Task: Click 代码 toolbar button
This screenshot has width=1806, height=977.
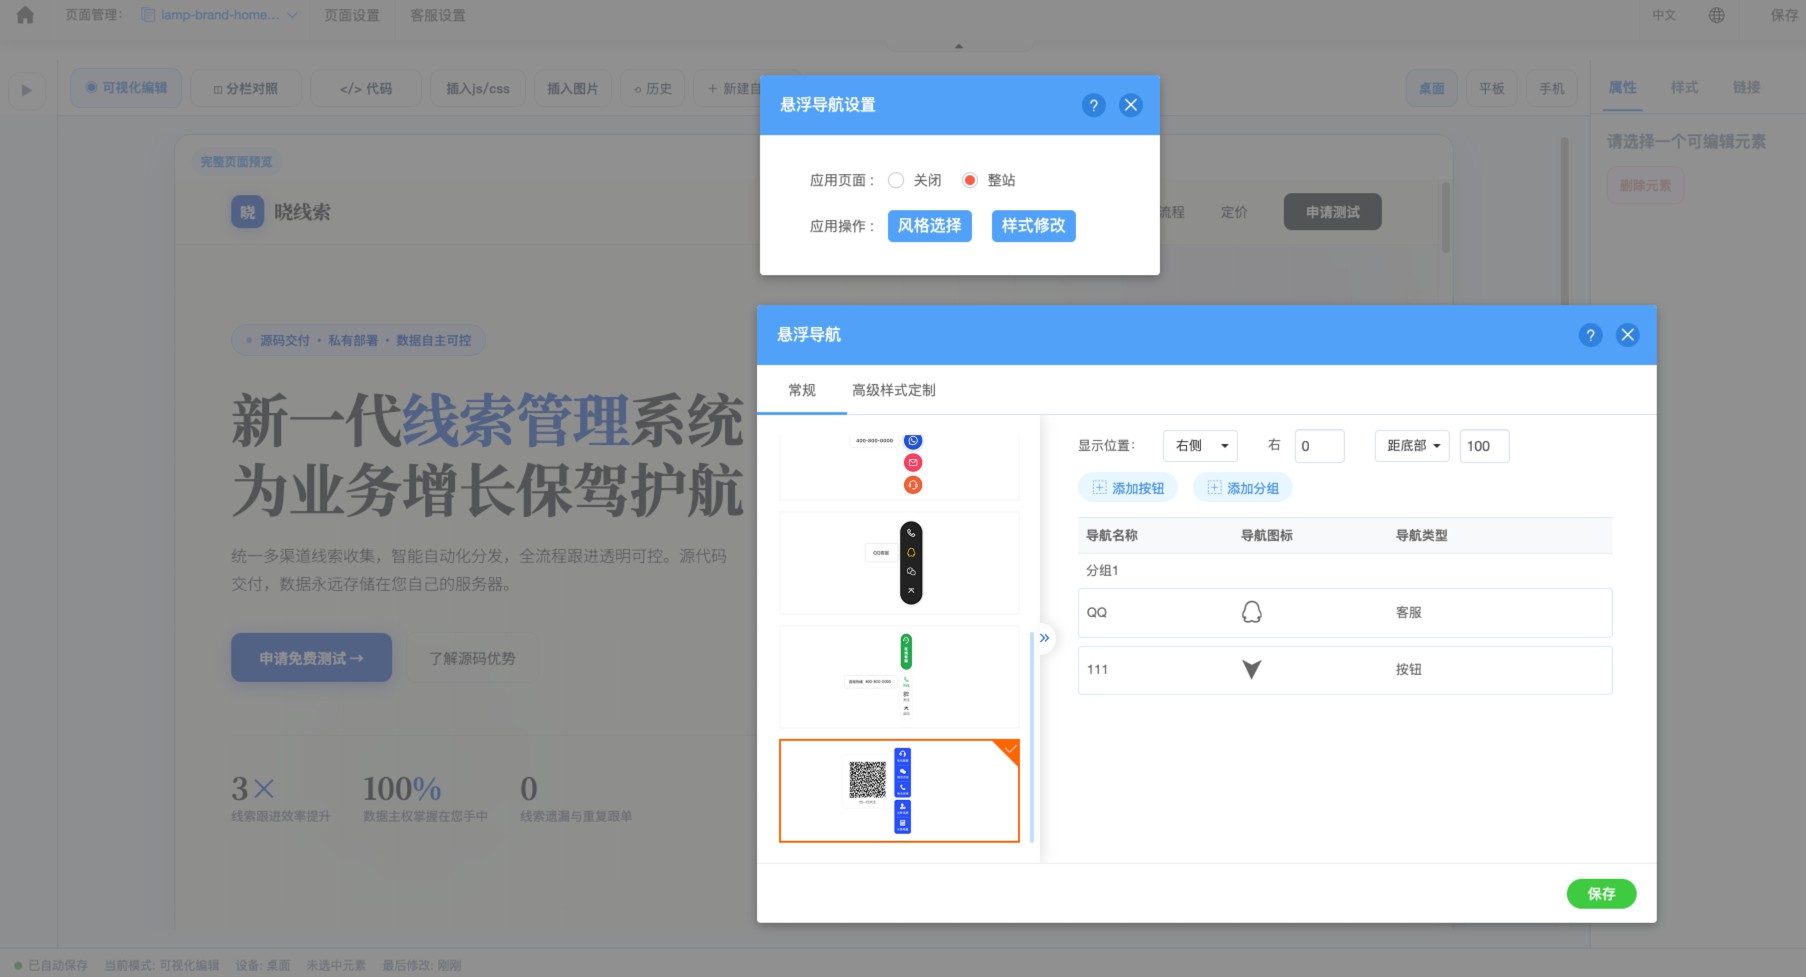Action: coord(366,88)
